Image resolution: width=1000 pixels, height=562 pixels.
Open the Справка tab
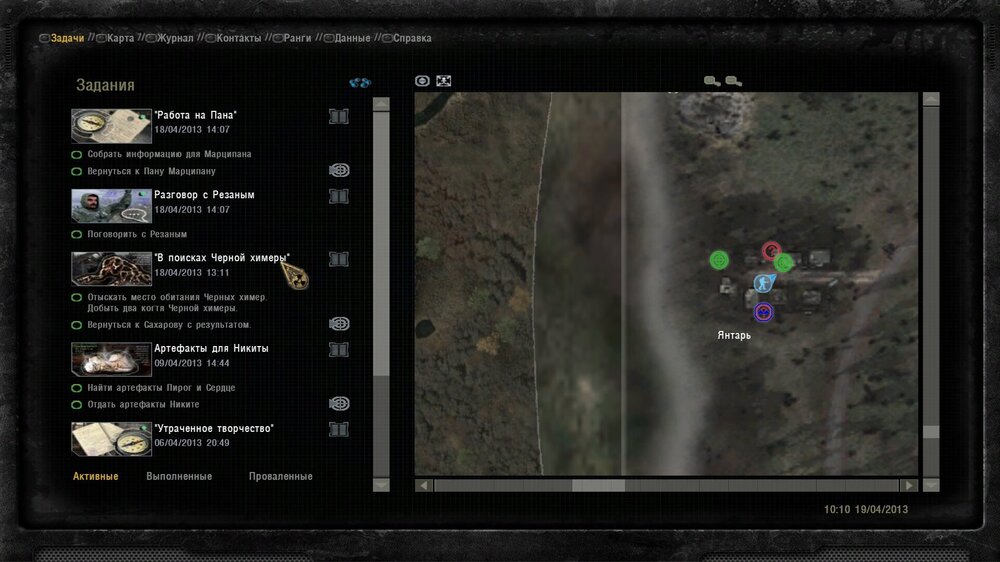pos(412,38)
